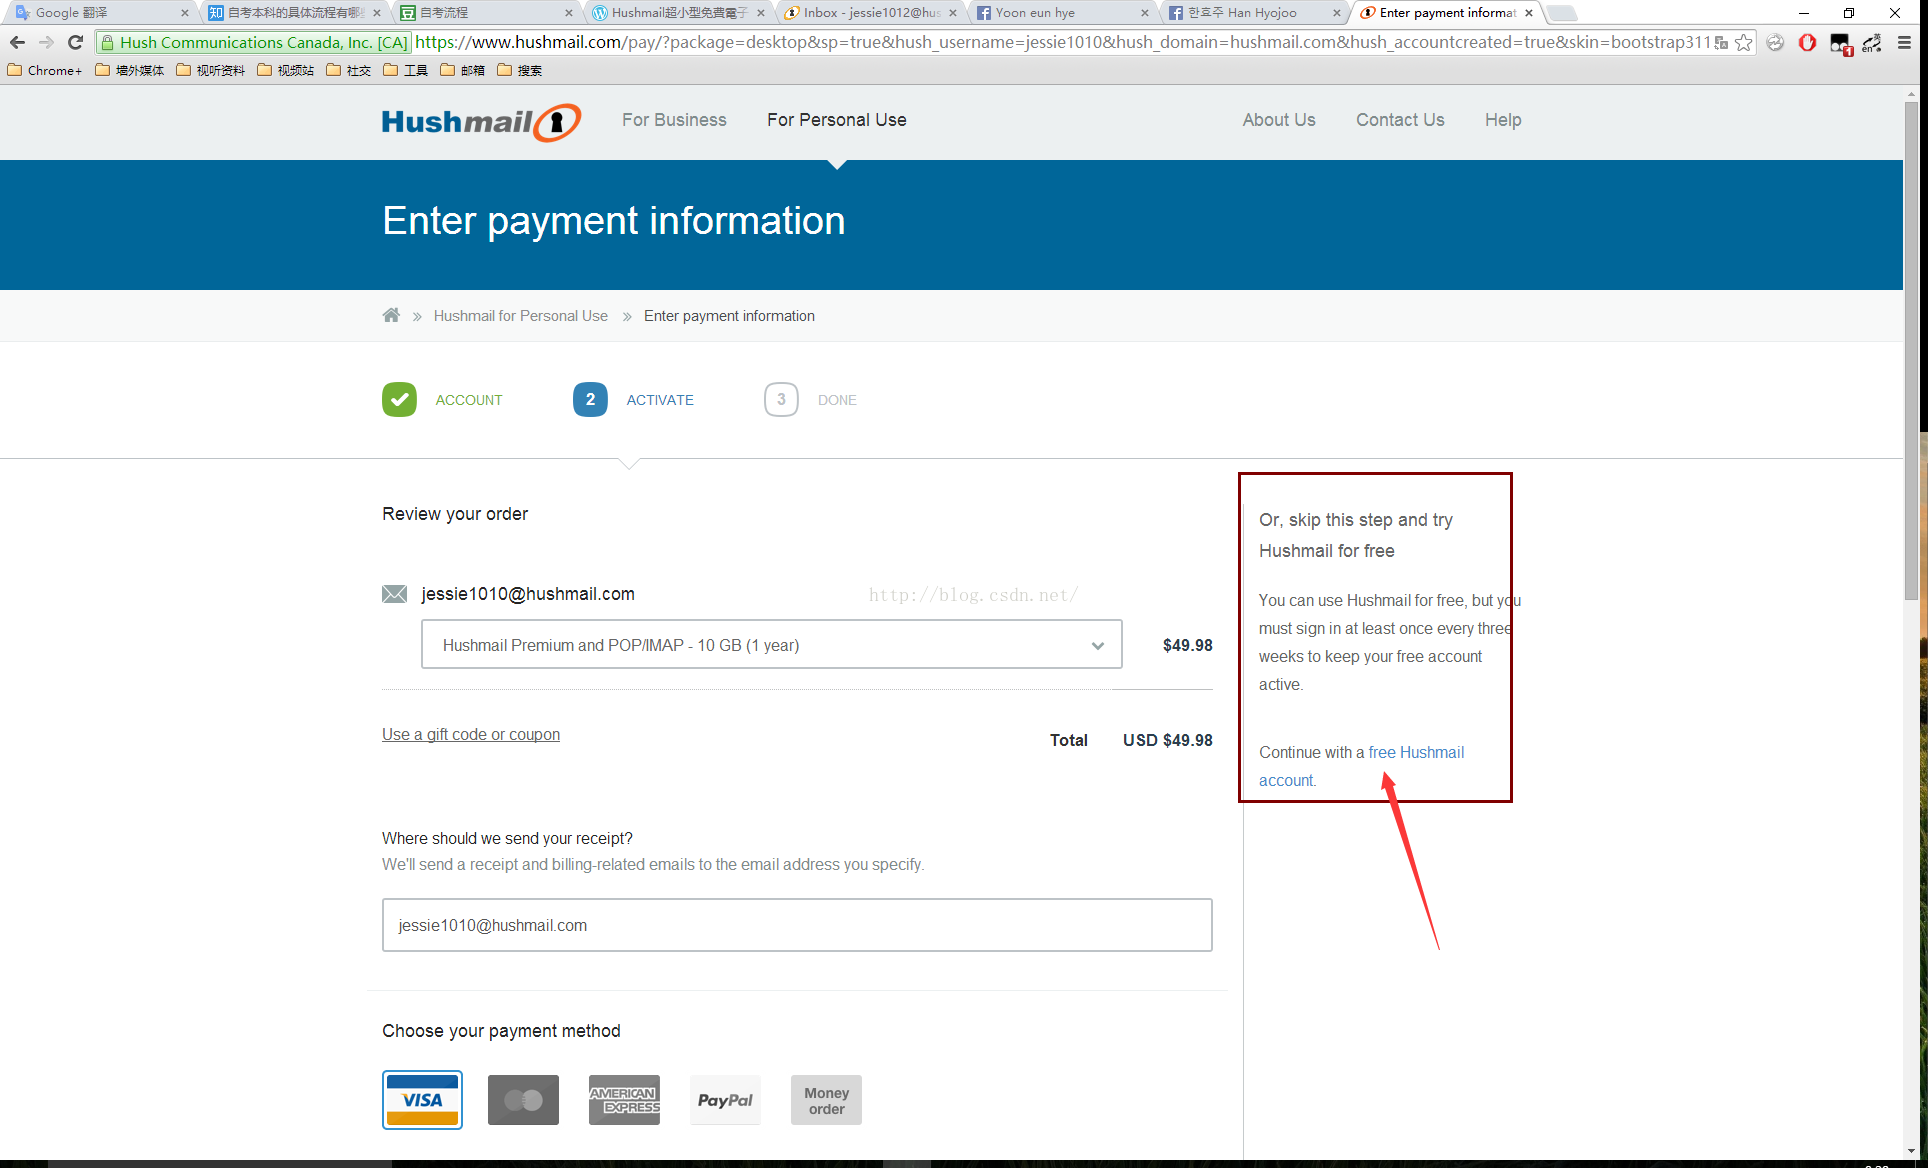Click the step 2 ACTIVATE badge

coord(590,399)
